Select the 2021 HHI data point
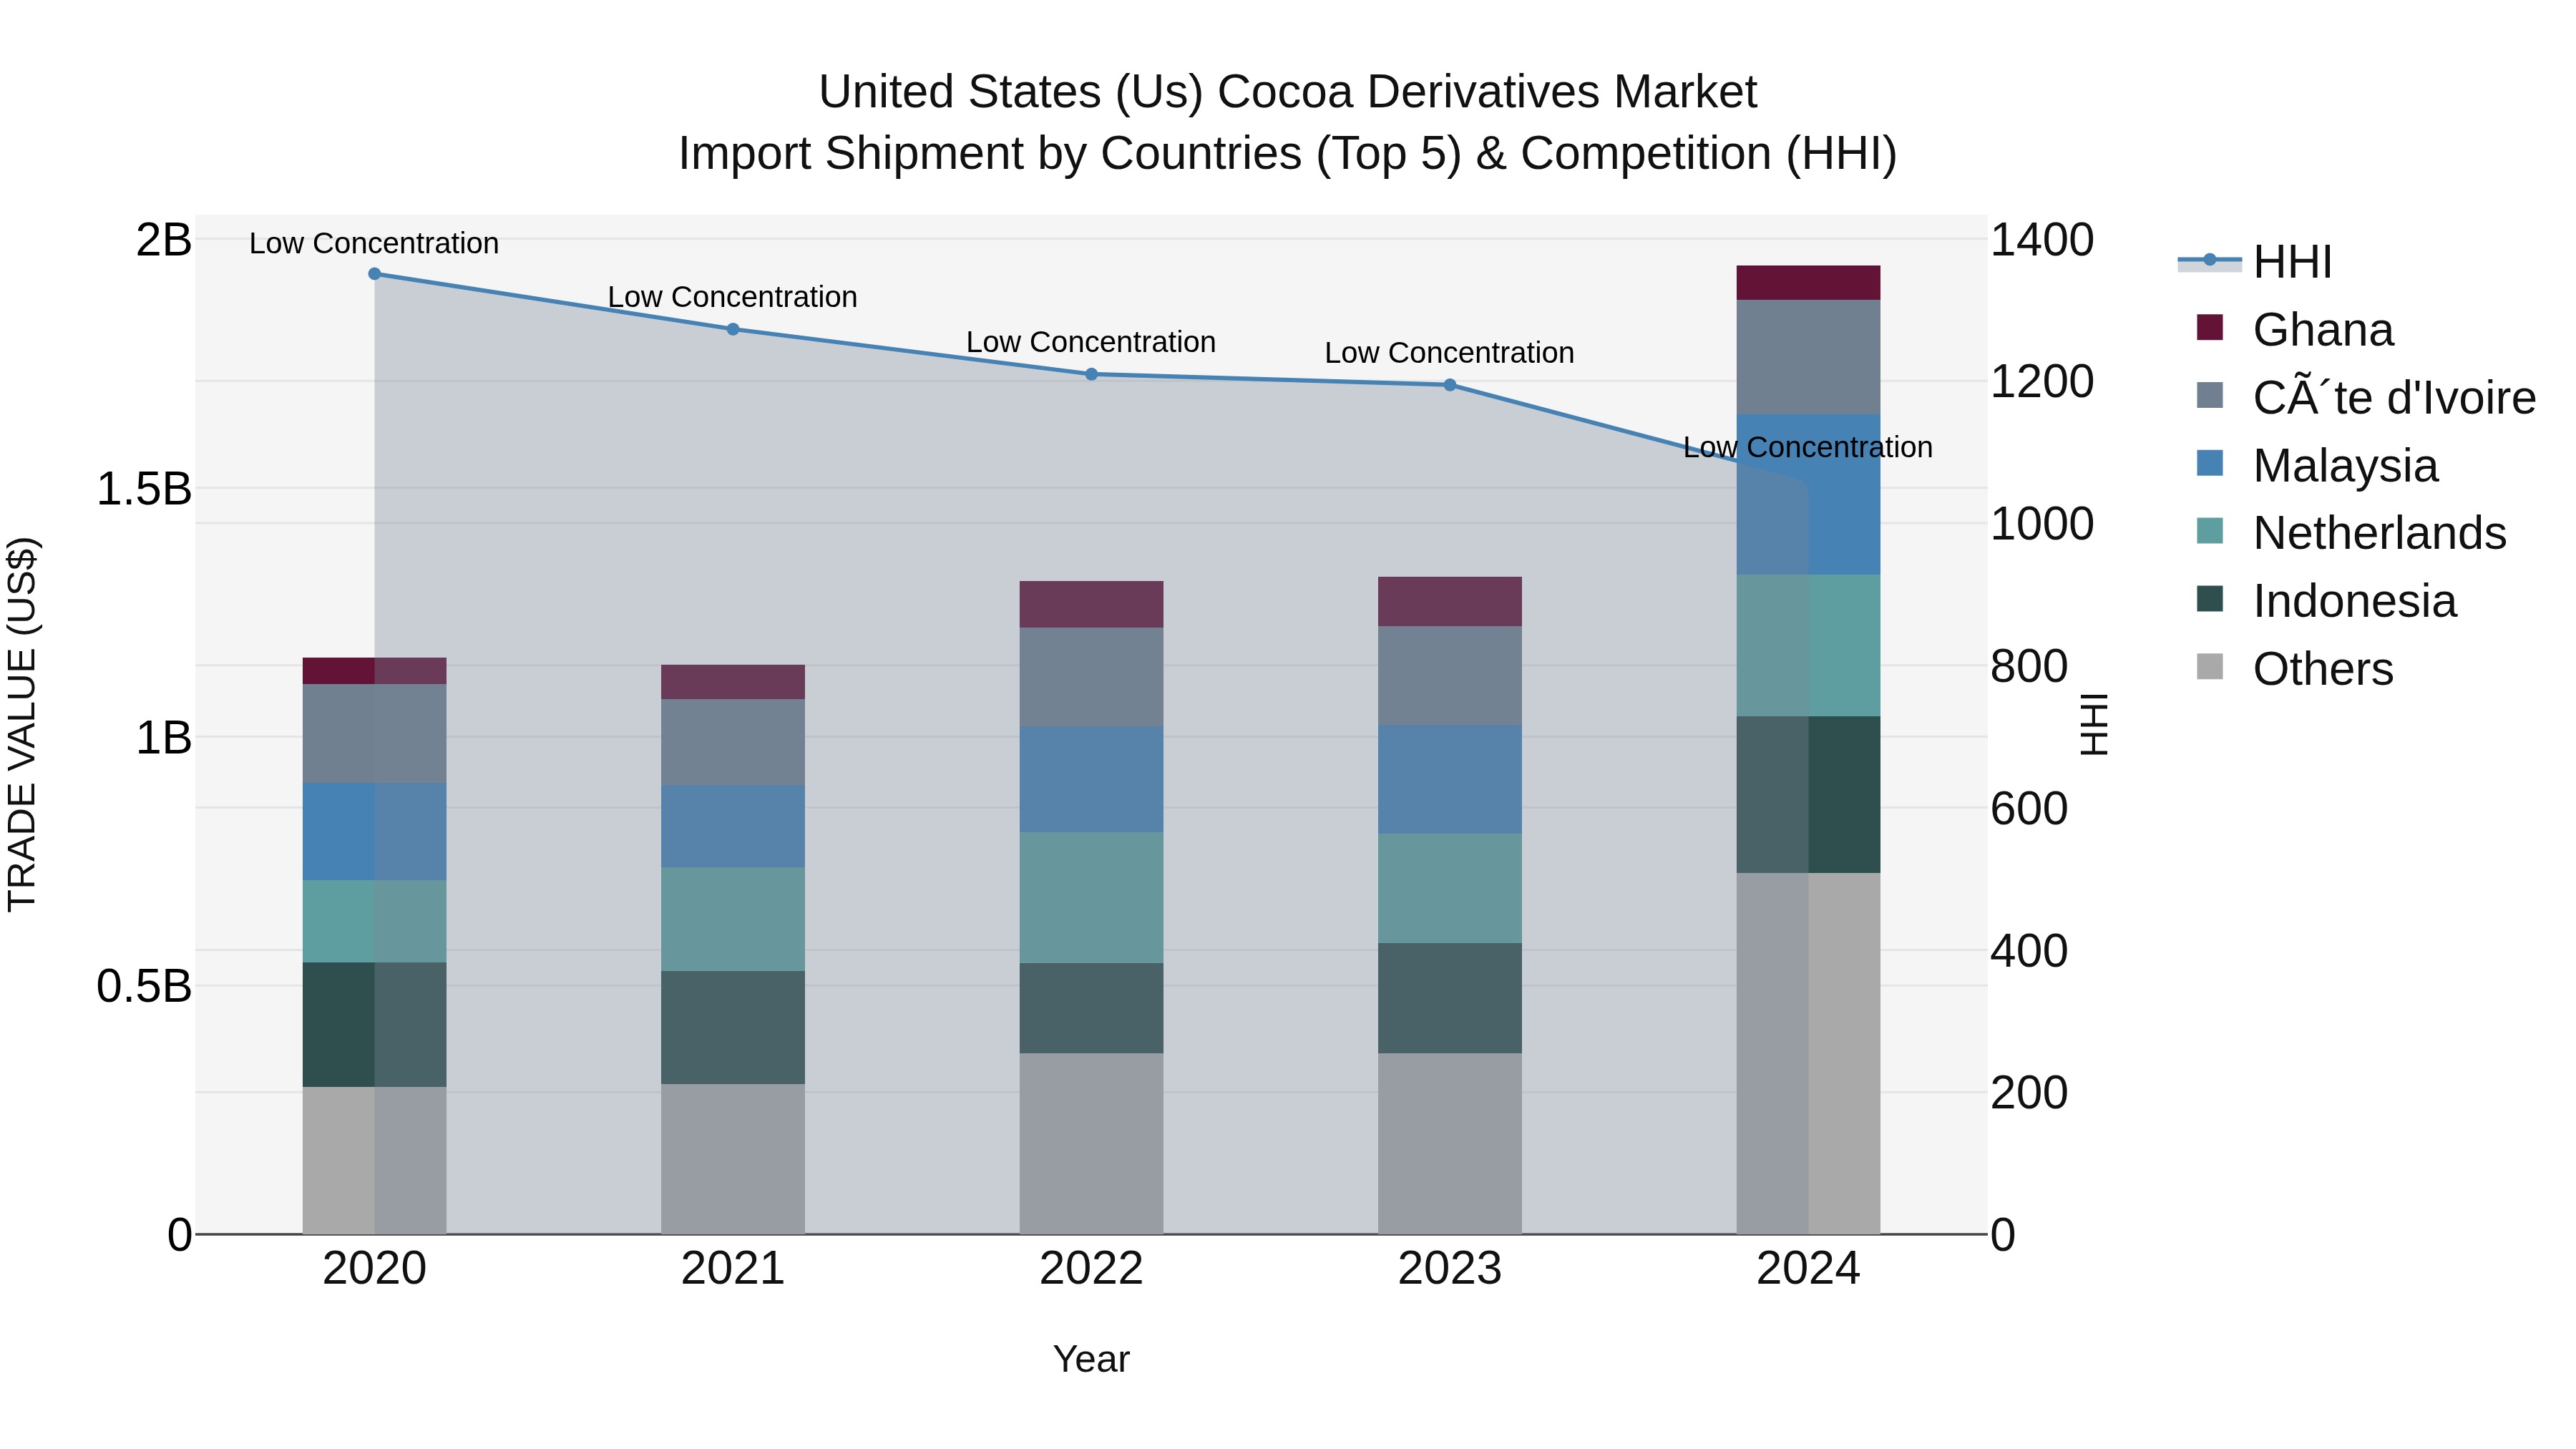The width and height of the screenshot is (2576, 1449). [x=733, y=329]
